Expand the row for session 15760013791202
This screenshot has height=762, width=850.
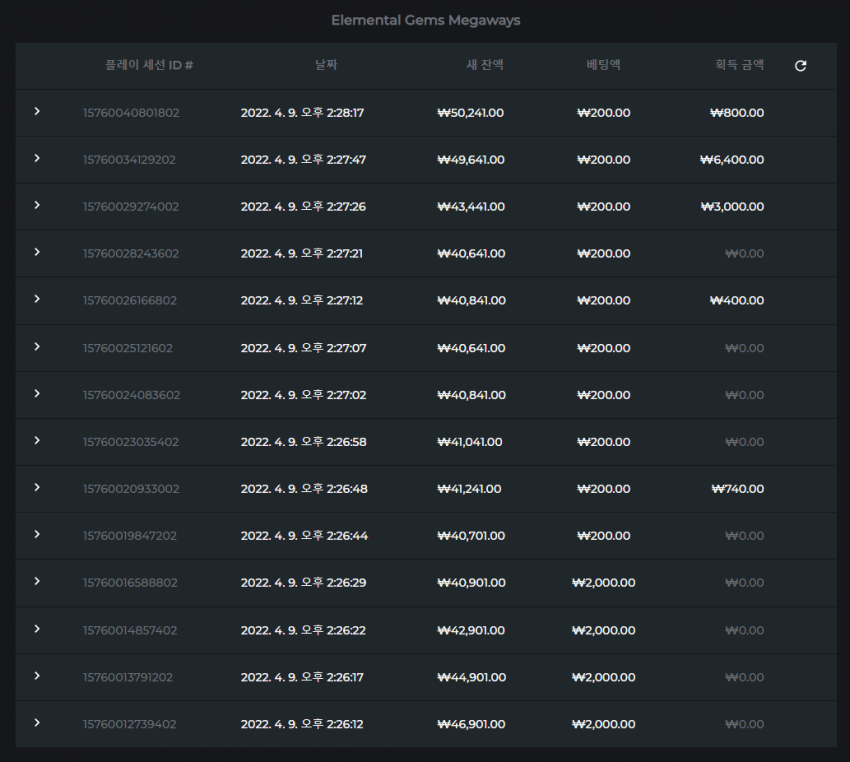(37, 676)
